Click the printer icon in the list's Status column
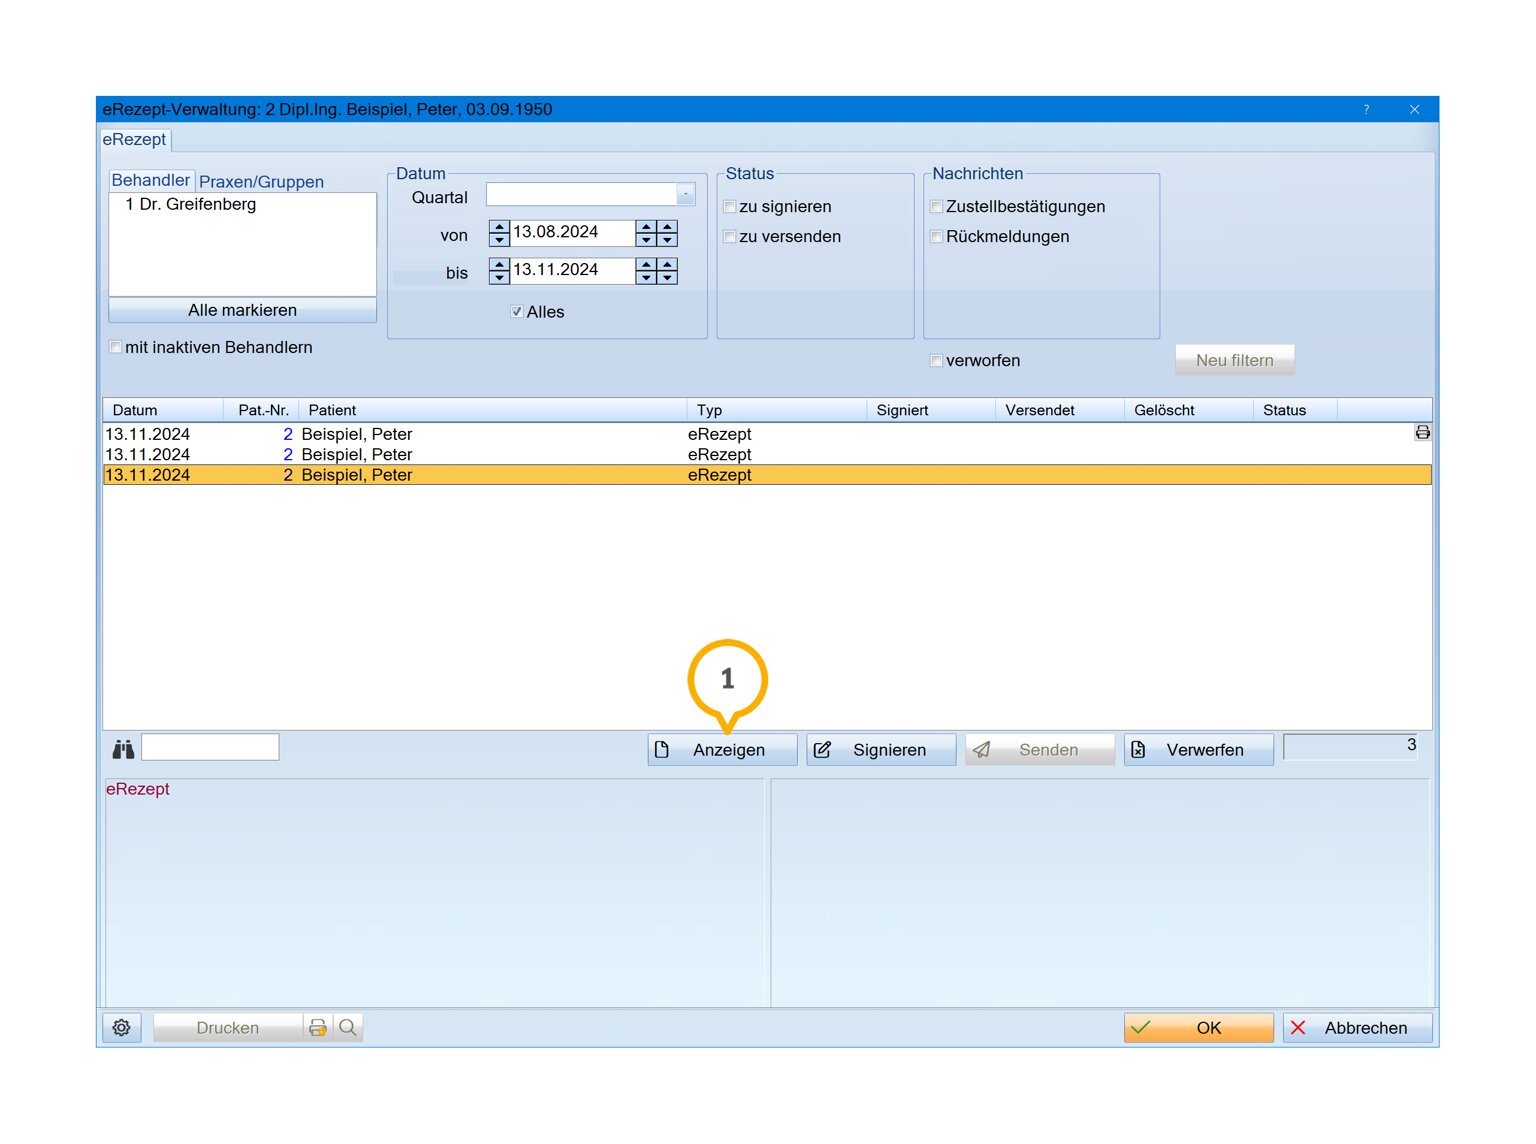 tap(1422, 433)
